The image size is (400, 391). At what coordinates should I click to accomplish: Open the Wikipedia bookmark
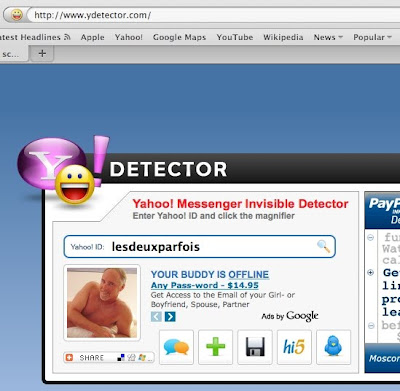pyautogui.click(x=283, y=37)
